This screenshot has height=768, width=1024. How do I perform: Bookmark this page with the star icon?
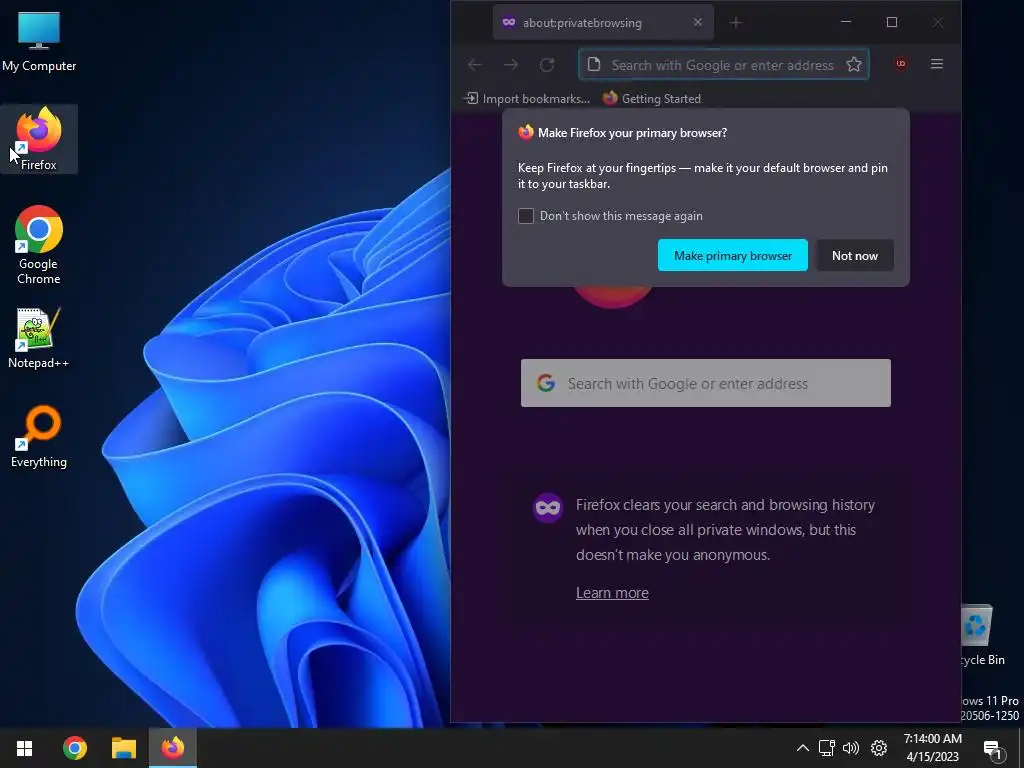click(854, 64)
